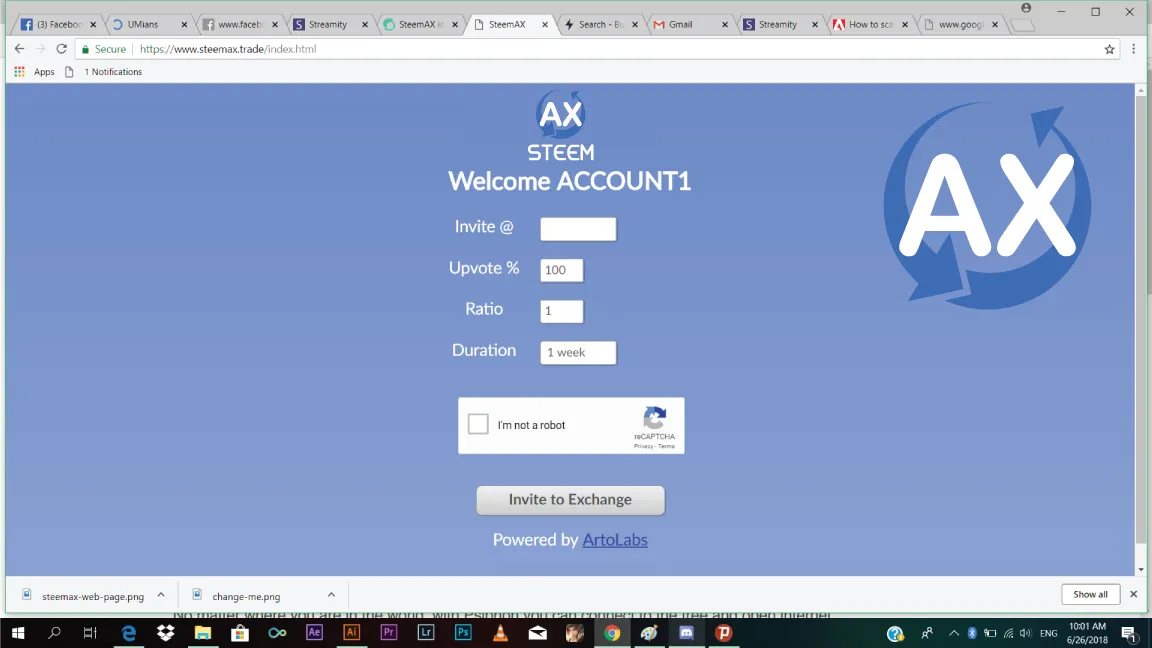Click the Upvote % field
The height and width of the screenshot is (648, 1152).
point(562,270)
